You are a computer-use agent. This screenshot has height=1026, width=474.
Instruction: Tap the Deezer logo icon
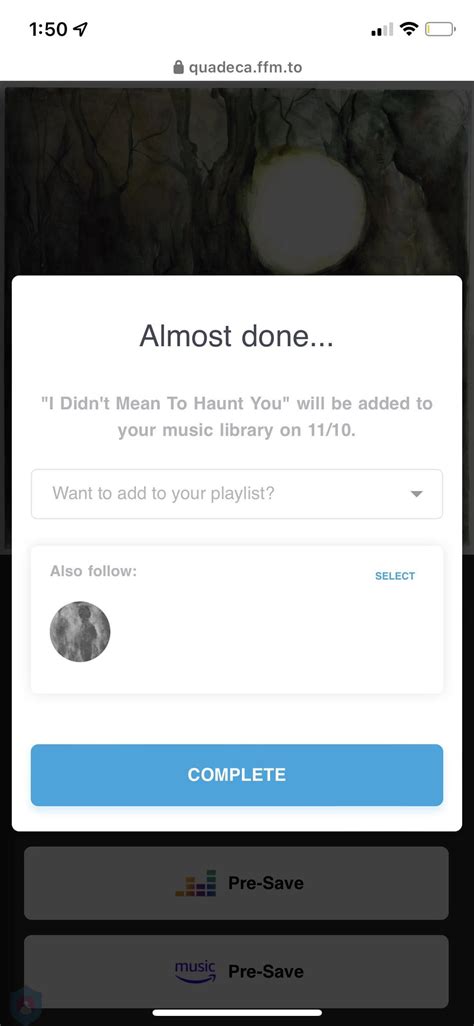pos(195,883)
